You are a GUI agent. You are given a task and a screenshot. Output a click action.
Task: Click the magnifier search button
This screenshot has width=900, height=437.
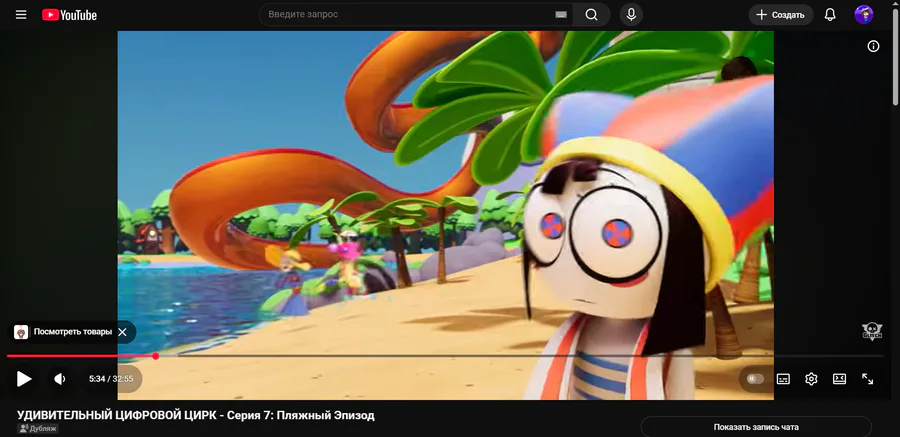tap(591, 15)
